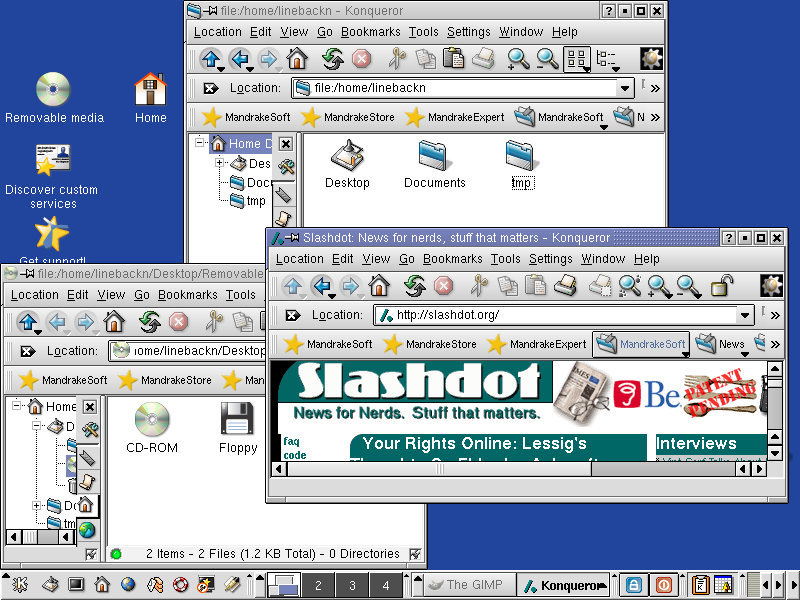Expand the Do folder node in Removable window tree
800x600 pixels.
pyautogui.click(x=36, y=506)
